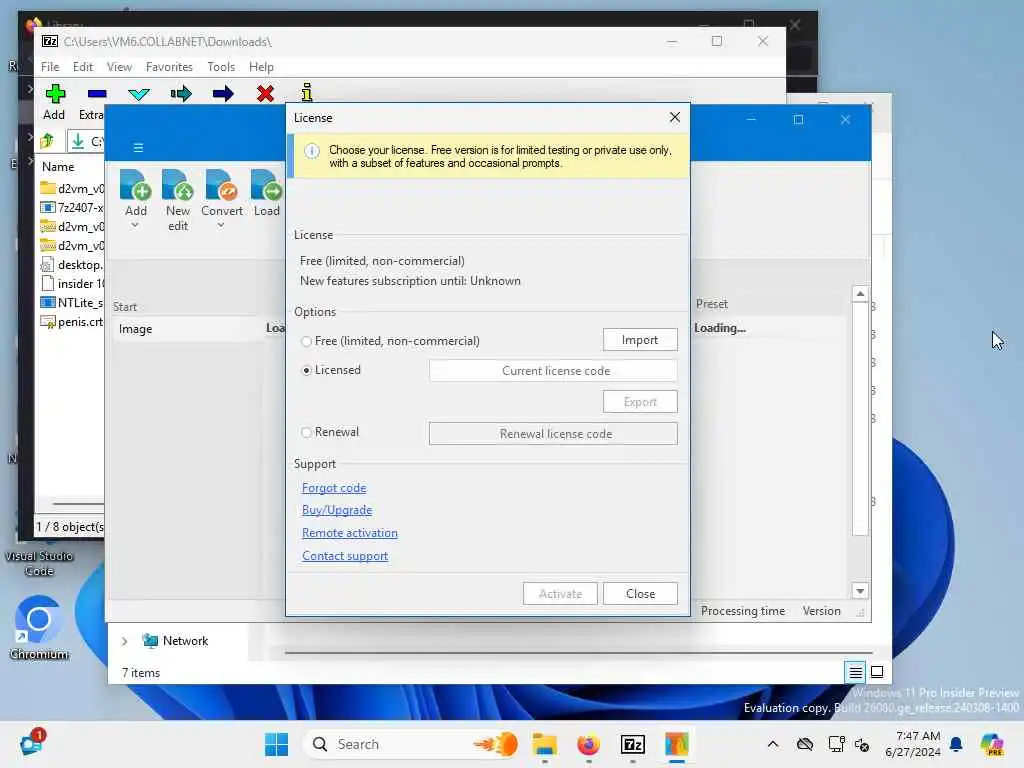The height and width of the screenshot is (768, 1024).
Task: Switch to NTLite taskbar icon
Action: pyautogui.click(x=677, y=744)
